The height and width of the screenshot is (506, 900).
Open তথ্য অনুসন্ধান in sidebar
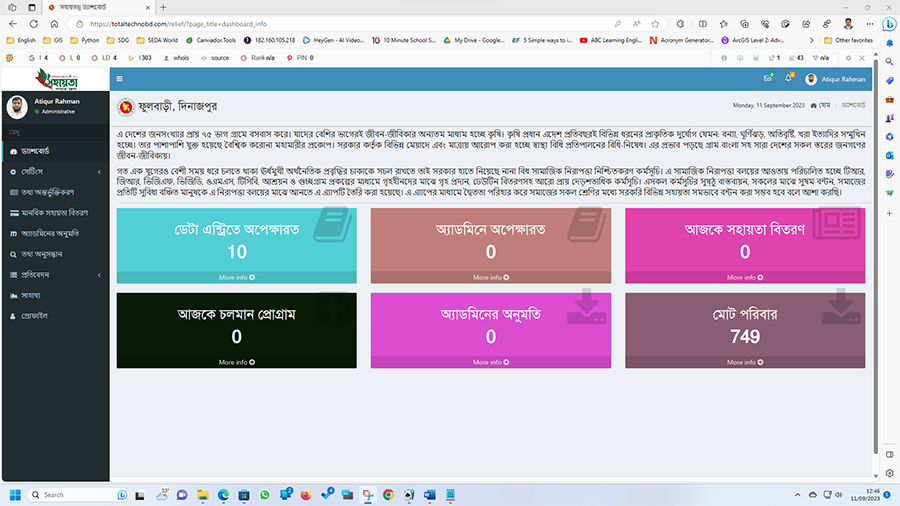click(55, 254)
